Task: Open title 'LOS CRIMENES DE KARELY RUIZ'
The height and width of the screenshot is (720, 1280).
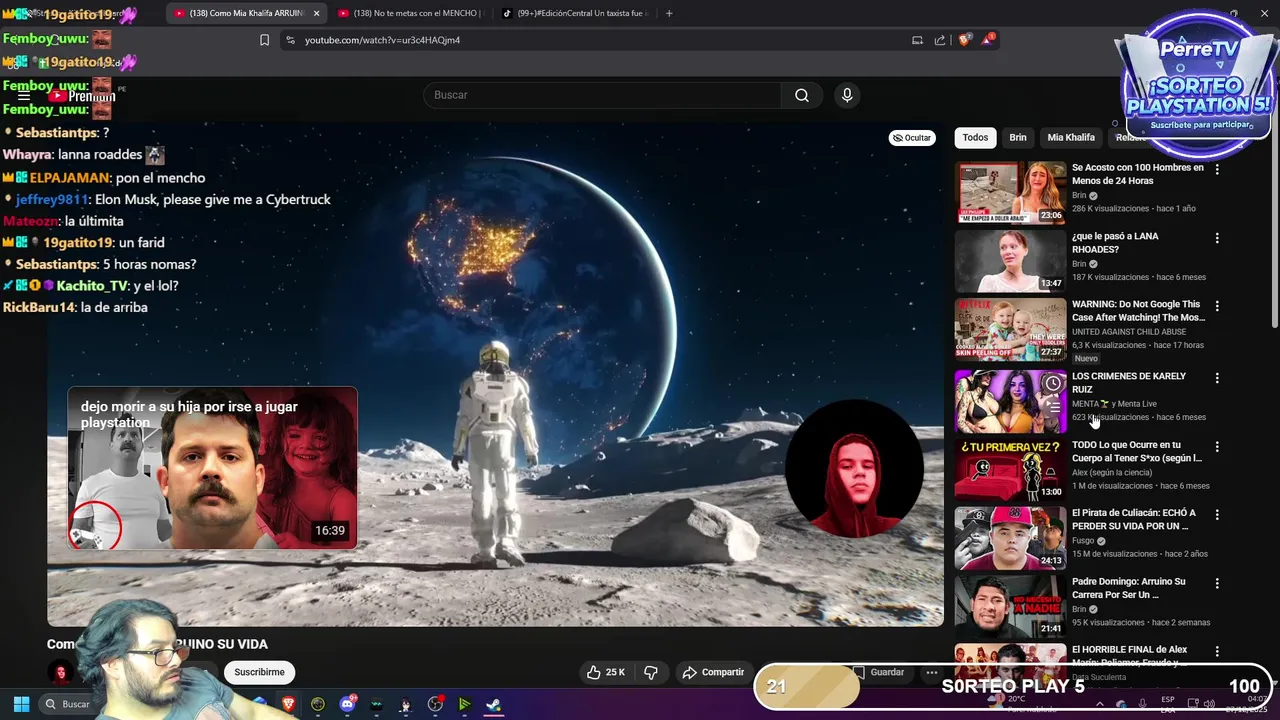Action: (x=1129, y=383)
